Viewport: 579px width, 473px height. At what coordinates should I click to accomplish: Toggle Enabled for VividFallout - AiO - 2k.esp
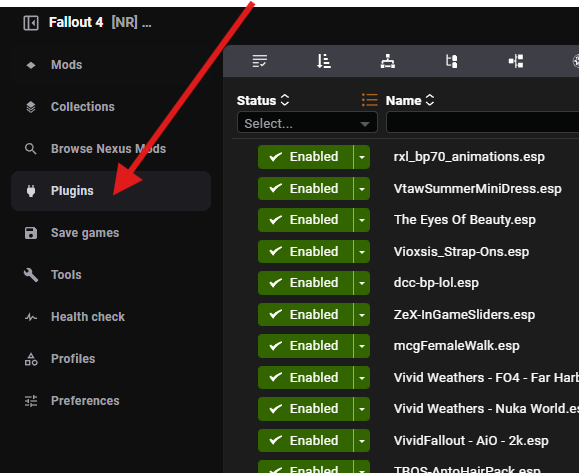pos(305,441)
